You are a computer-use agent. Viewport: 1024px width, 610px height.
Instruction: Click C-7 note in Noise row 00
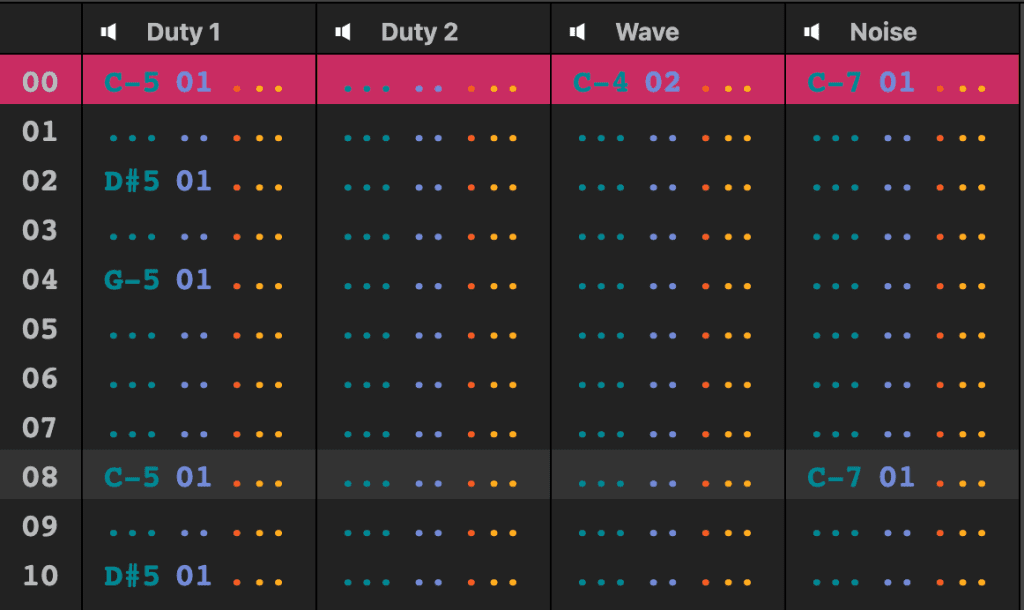(x=834, y=82)
